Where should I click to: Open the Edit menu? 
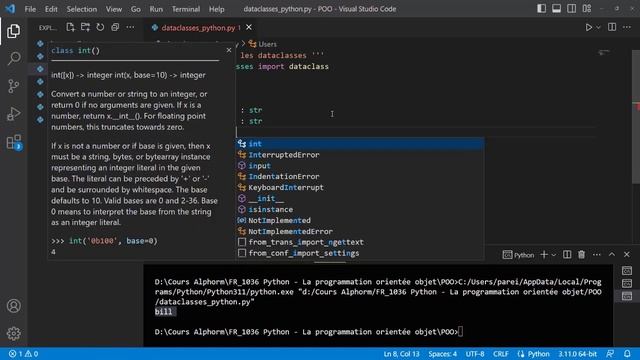[51, 9]
